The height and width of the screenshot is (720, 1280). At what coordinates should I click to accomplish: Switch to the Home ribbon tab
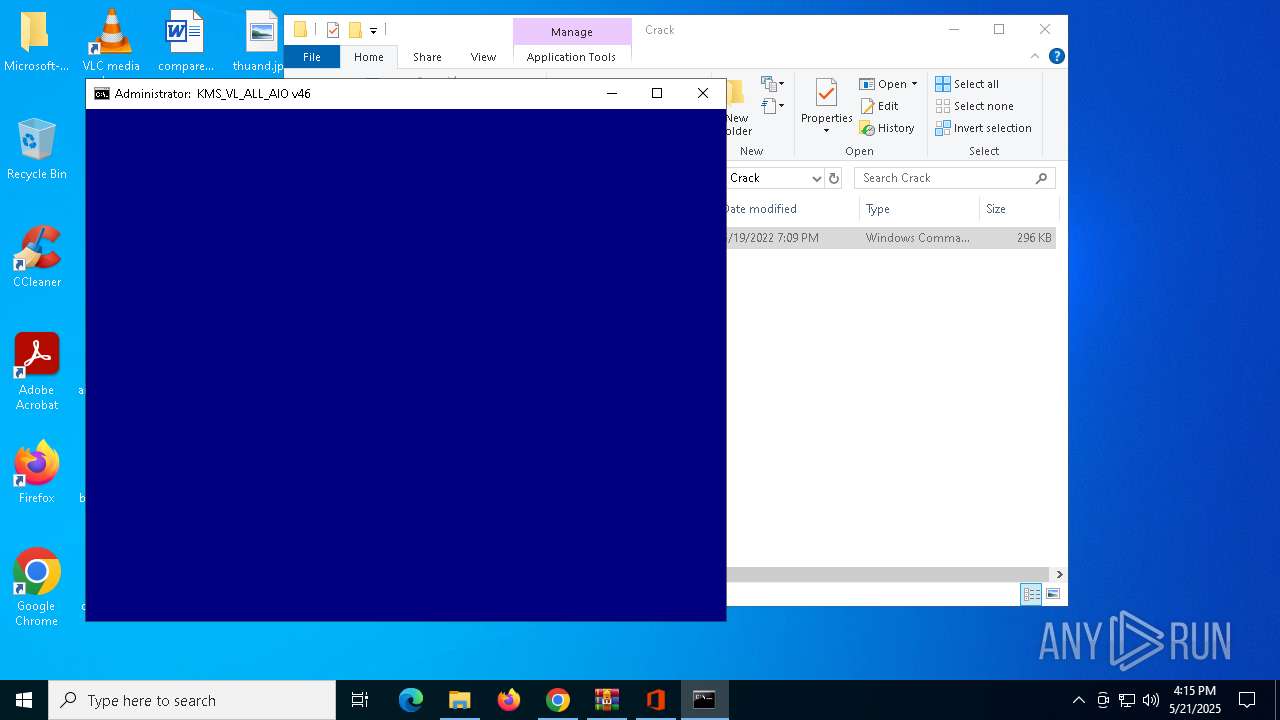(x=368, y=57)
